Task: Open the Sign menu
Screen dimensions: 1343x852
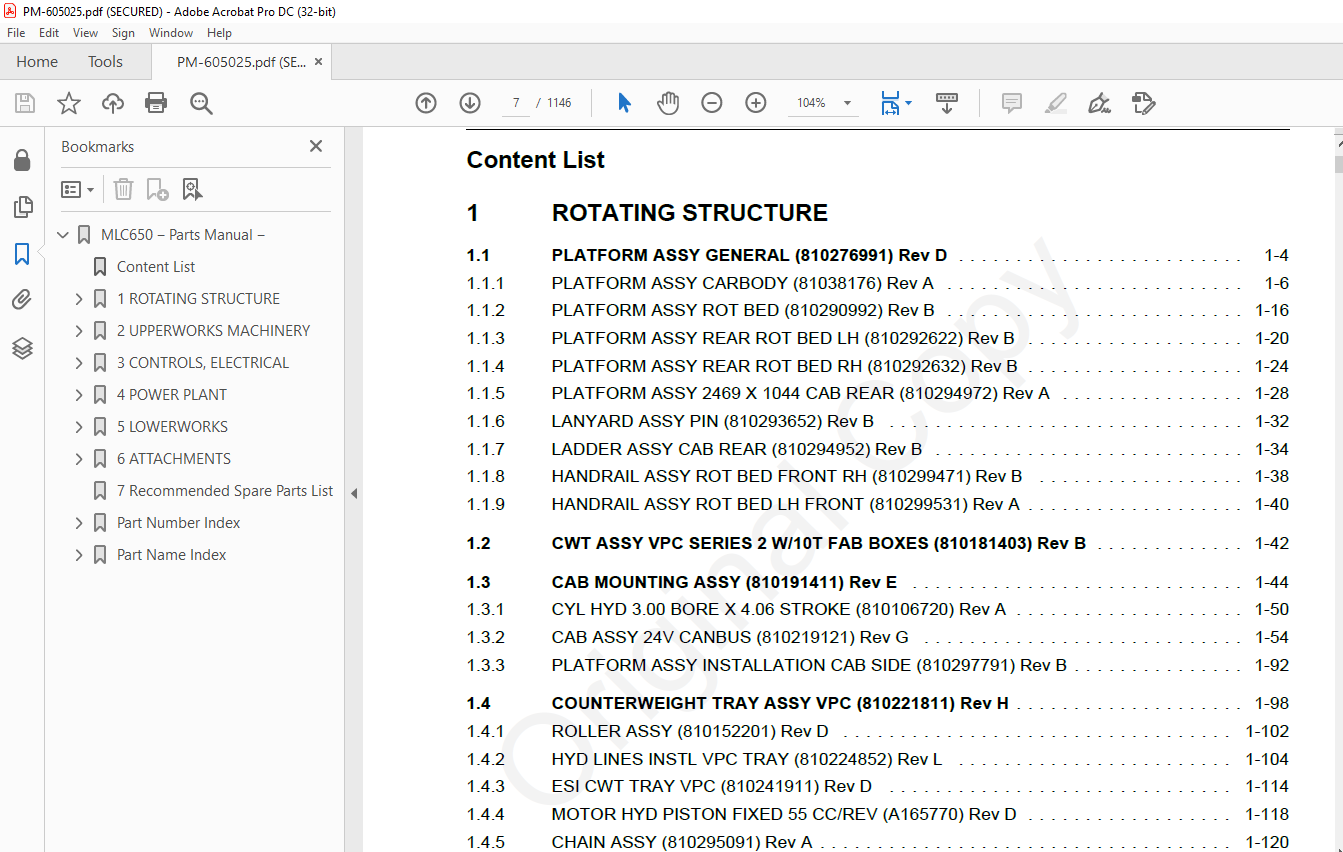Action: [x=123, y=33]
